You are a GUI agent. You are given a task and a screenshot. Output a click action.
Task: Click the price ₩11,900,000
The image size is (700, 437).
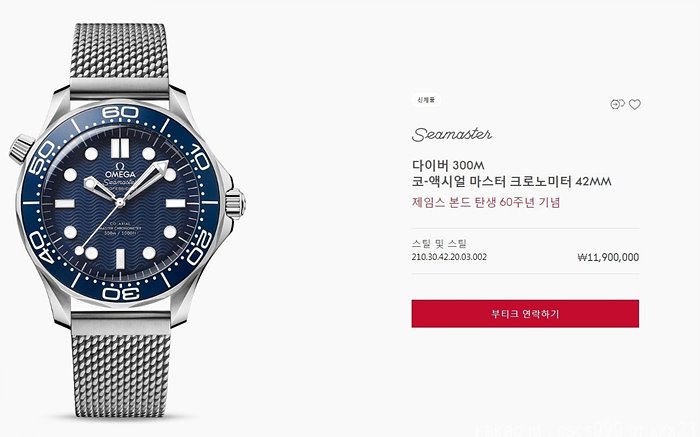(608, 257)
